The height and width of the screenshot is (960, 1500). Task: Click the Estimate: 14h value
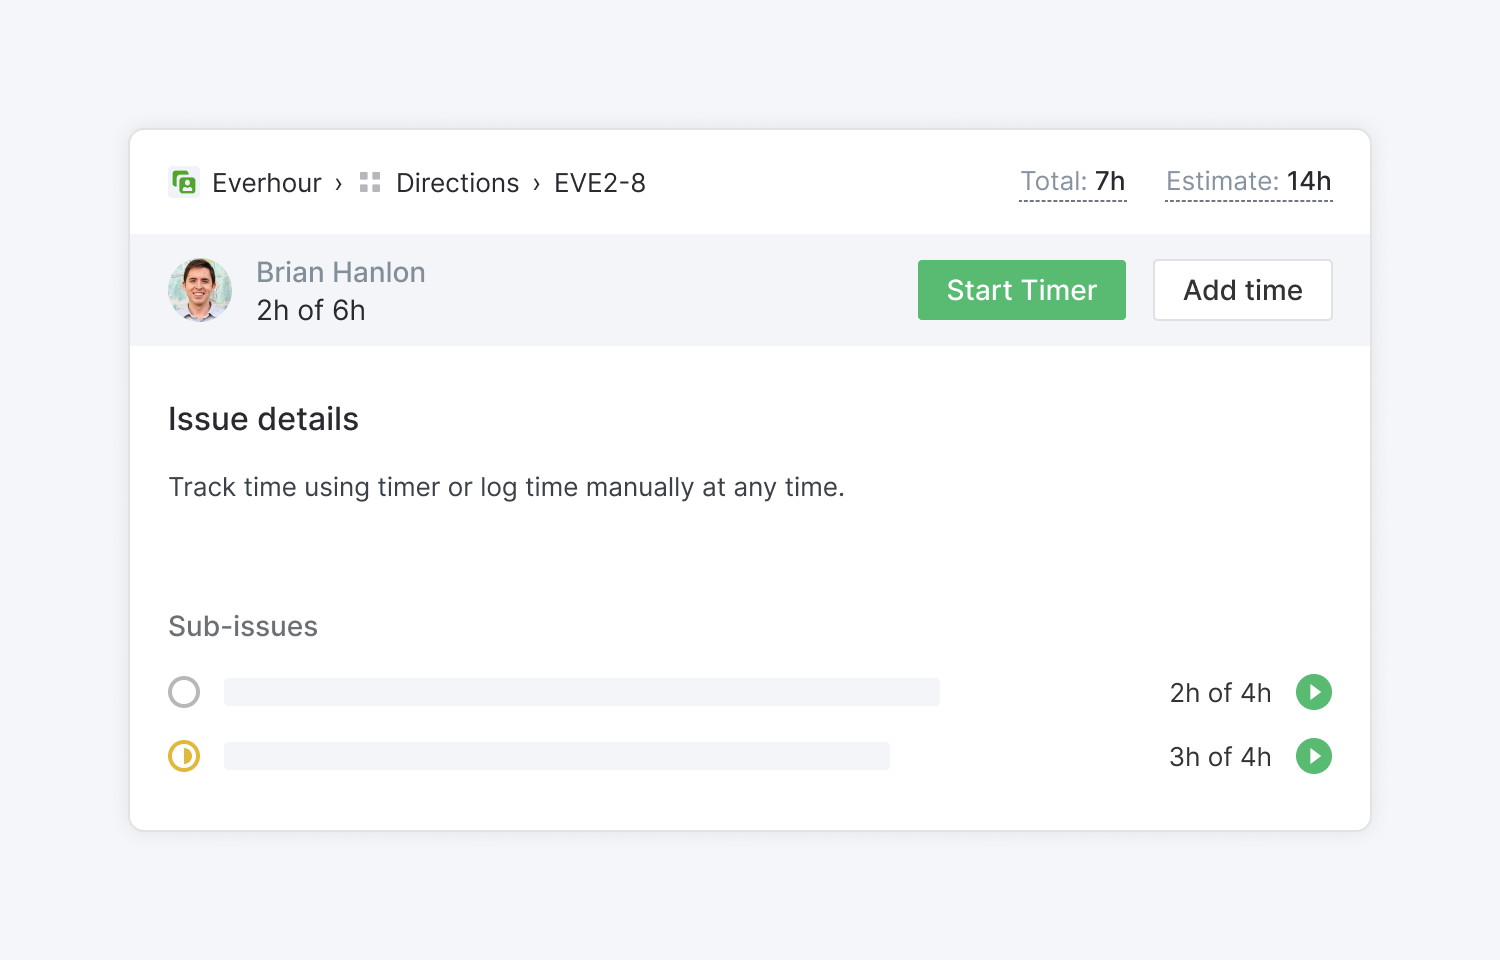(x=1249, y=182)
